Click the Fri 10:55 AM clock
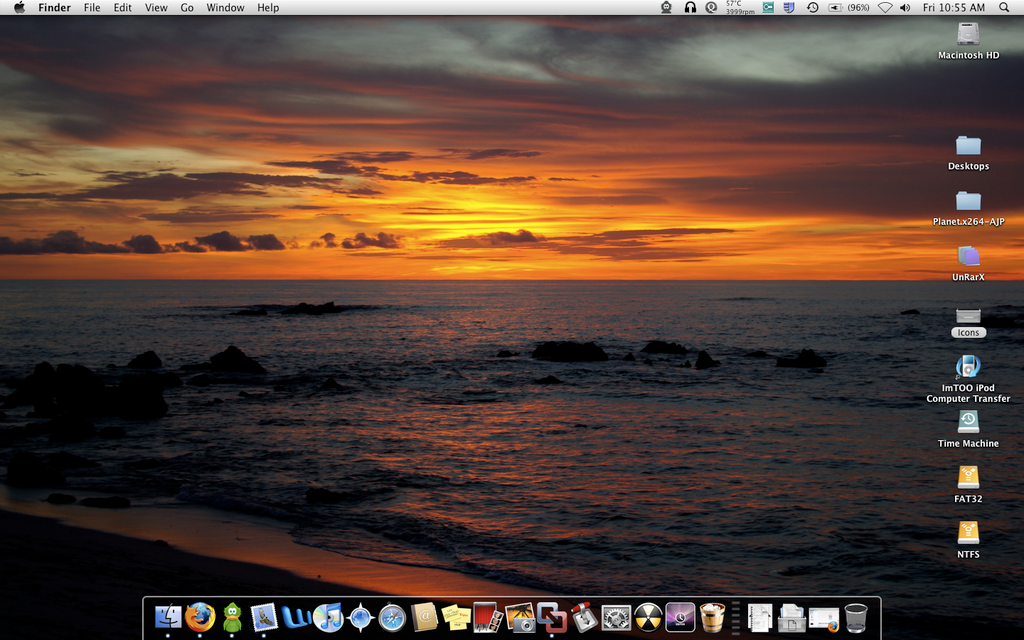 953,8
